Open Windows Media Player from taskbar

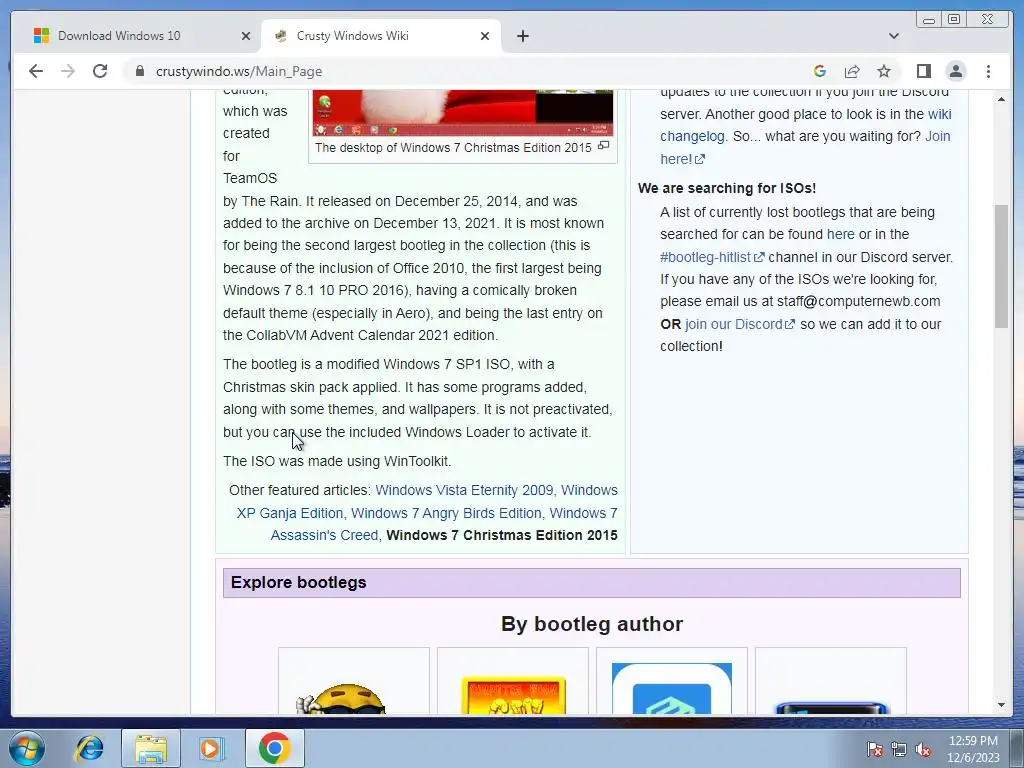(211, 748)
